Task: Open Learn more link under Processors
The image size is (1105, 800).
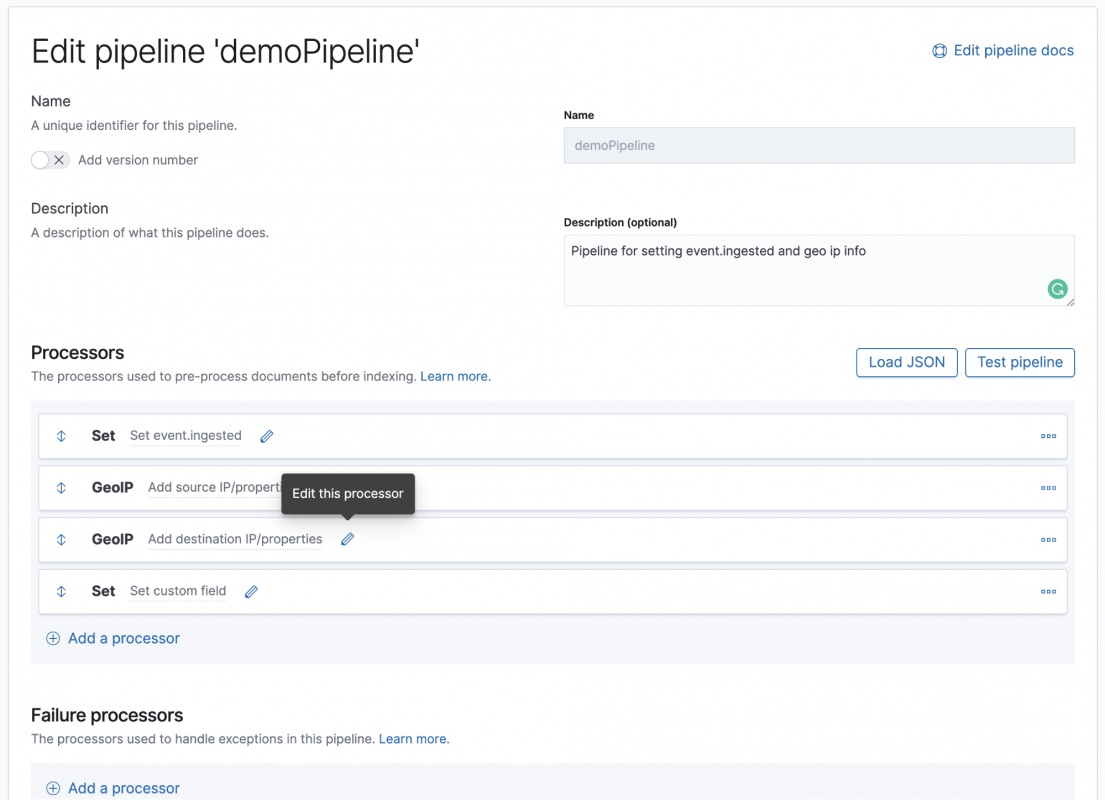Action: point(455,377)
